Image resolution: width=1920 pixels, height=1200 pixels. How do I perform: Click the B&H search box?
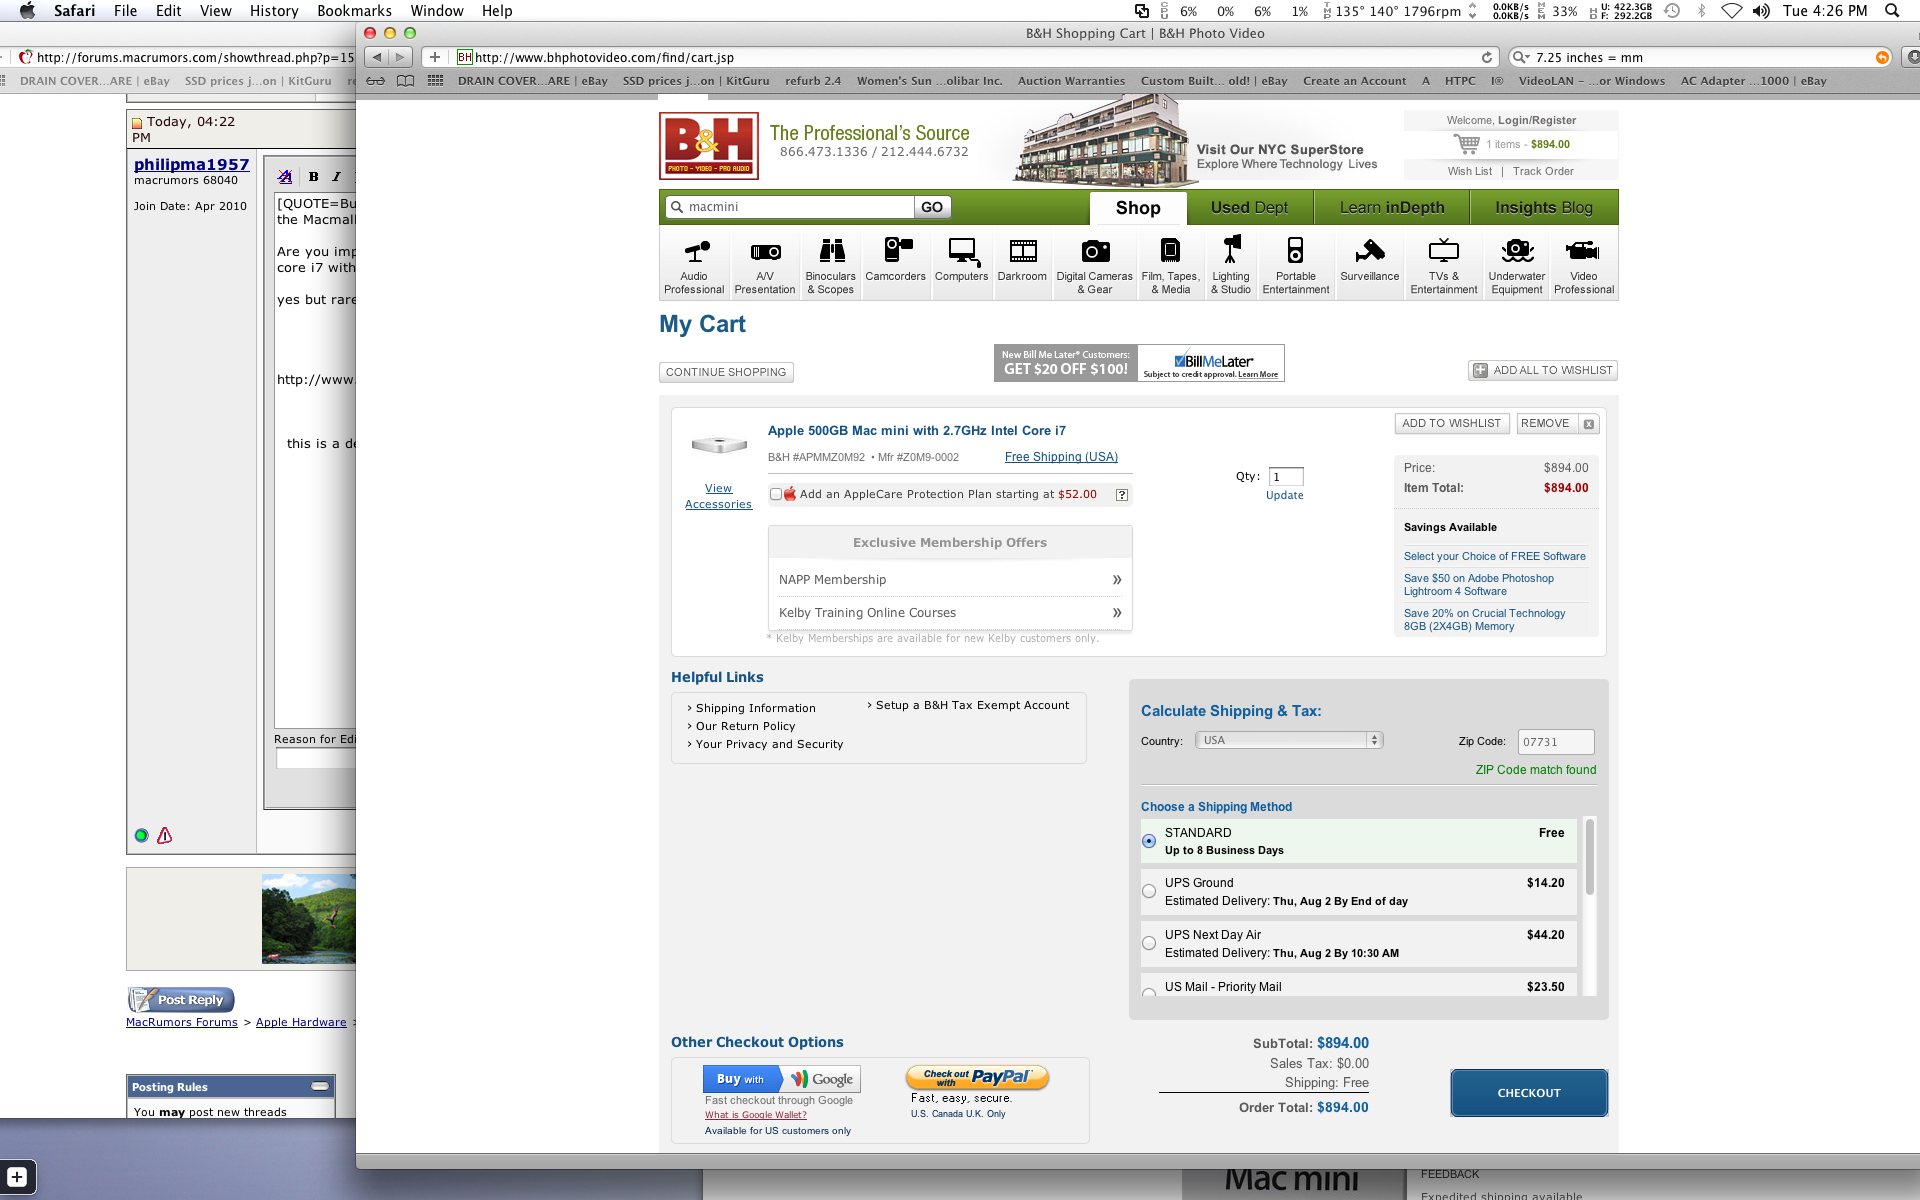click(790, 207)
